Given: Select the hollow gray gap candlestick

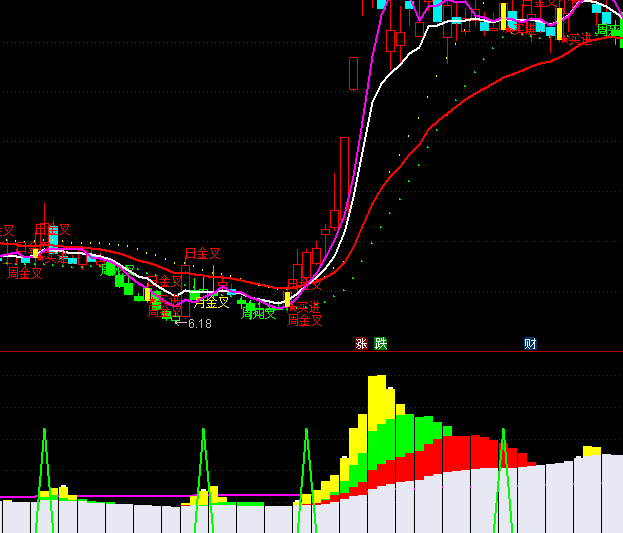Looking at the screenshot, I should pyautogui.click(x=353, y=73).
